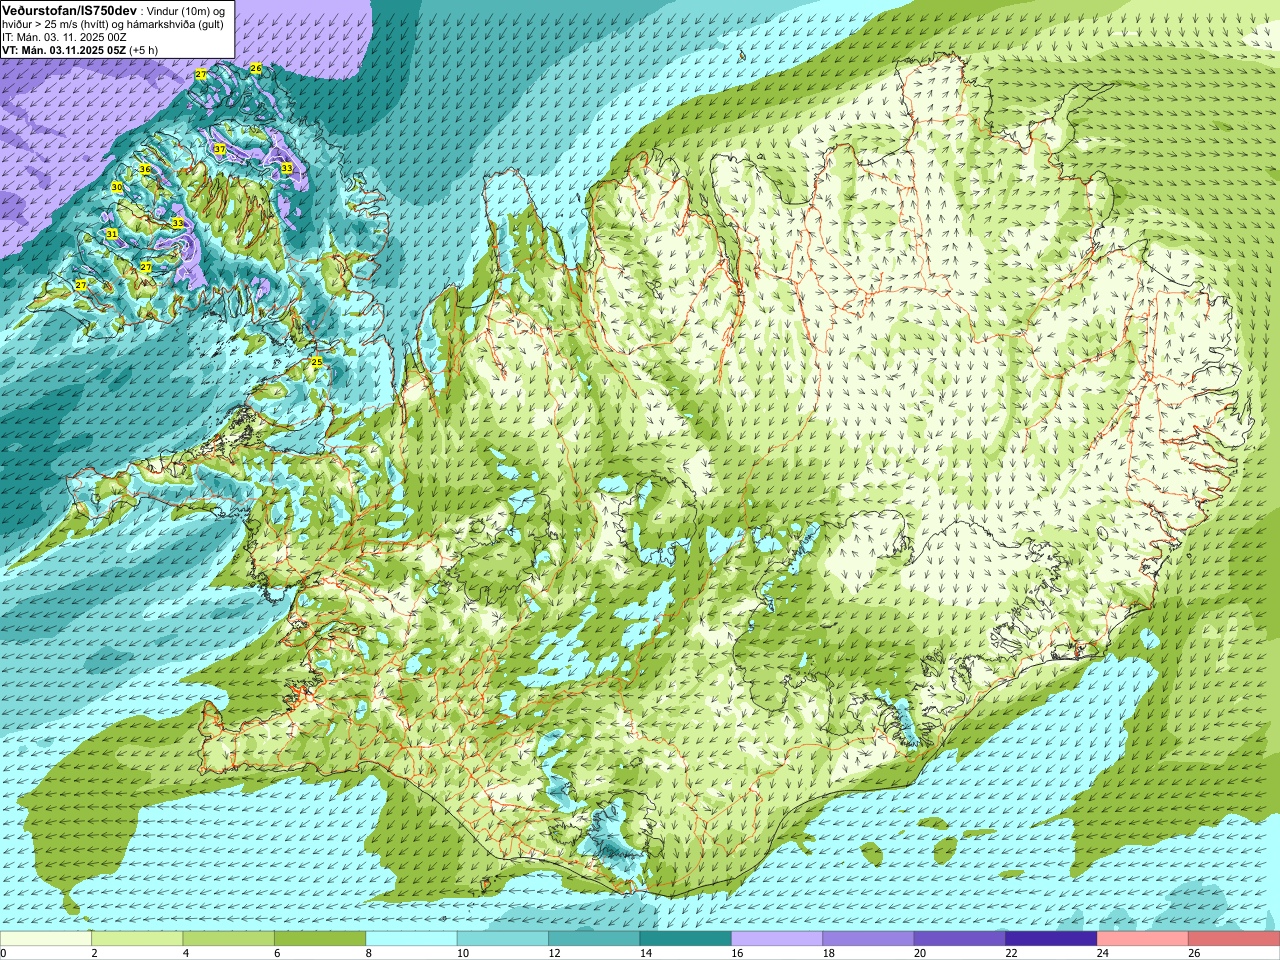Select the yellow gust label 25
Screen dimensions: 1280x960
(x=317, y=362)
